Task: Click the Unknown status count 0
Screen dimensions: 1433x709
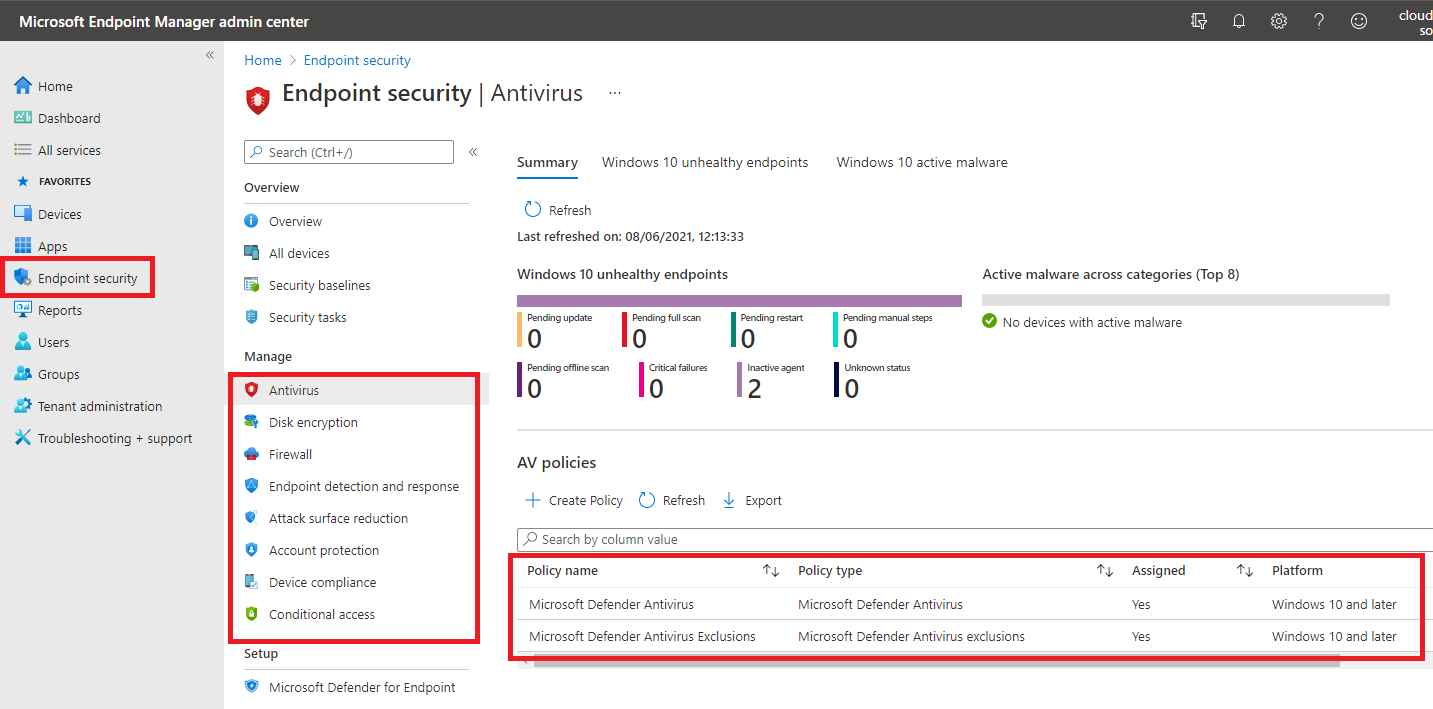Action: coord(852,388)
